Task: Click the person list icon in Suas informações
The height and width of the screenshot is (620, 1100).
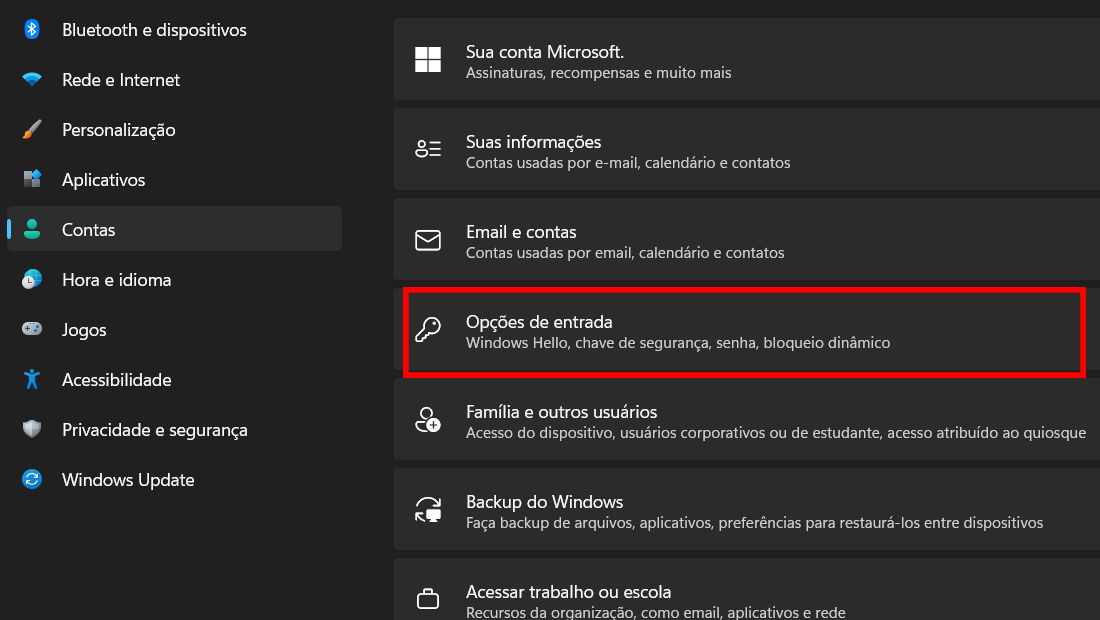Action: pyautogui.click(x=428, y=149)
